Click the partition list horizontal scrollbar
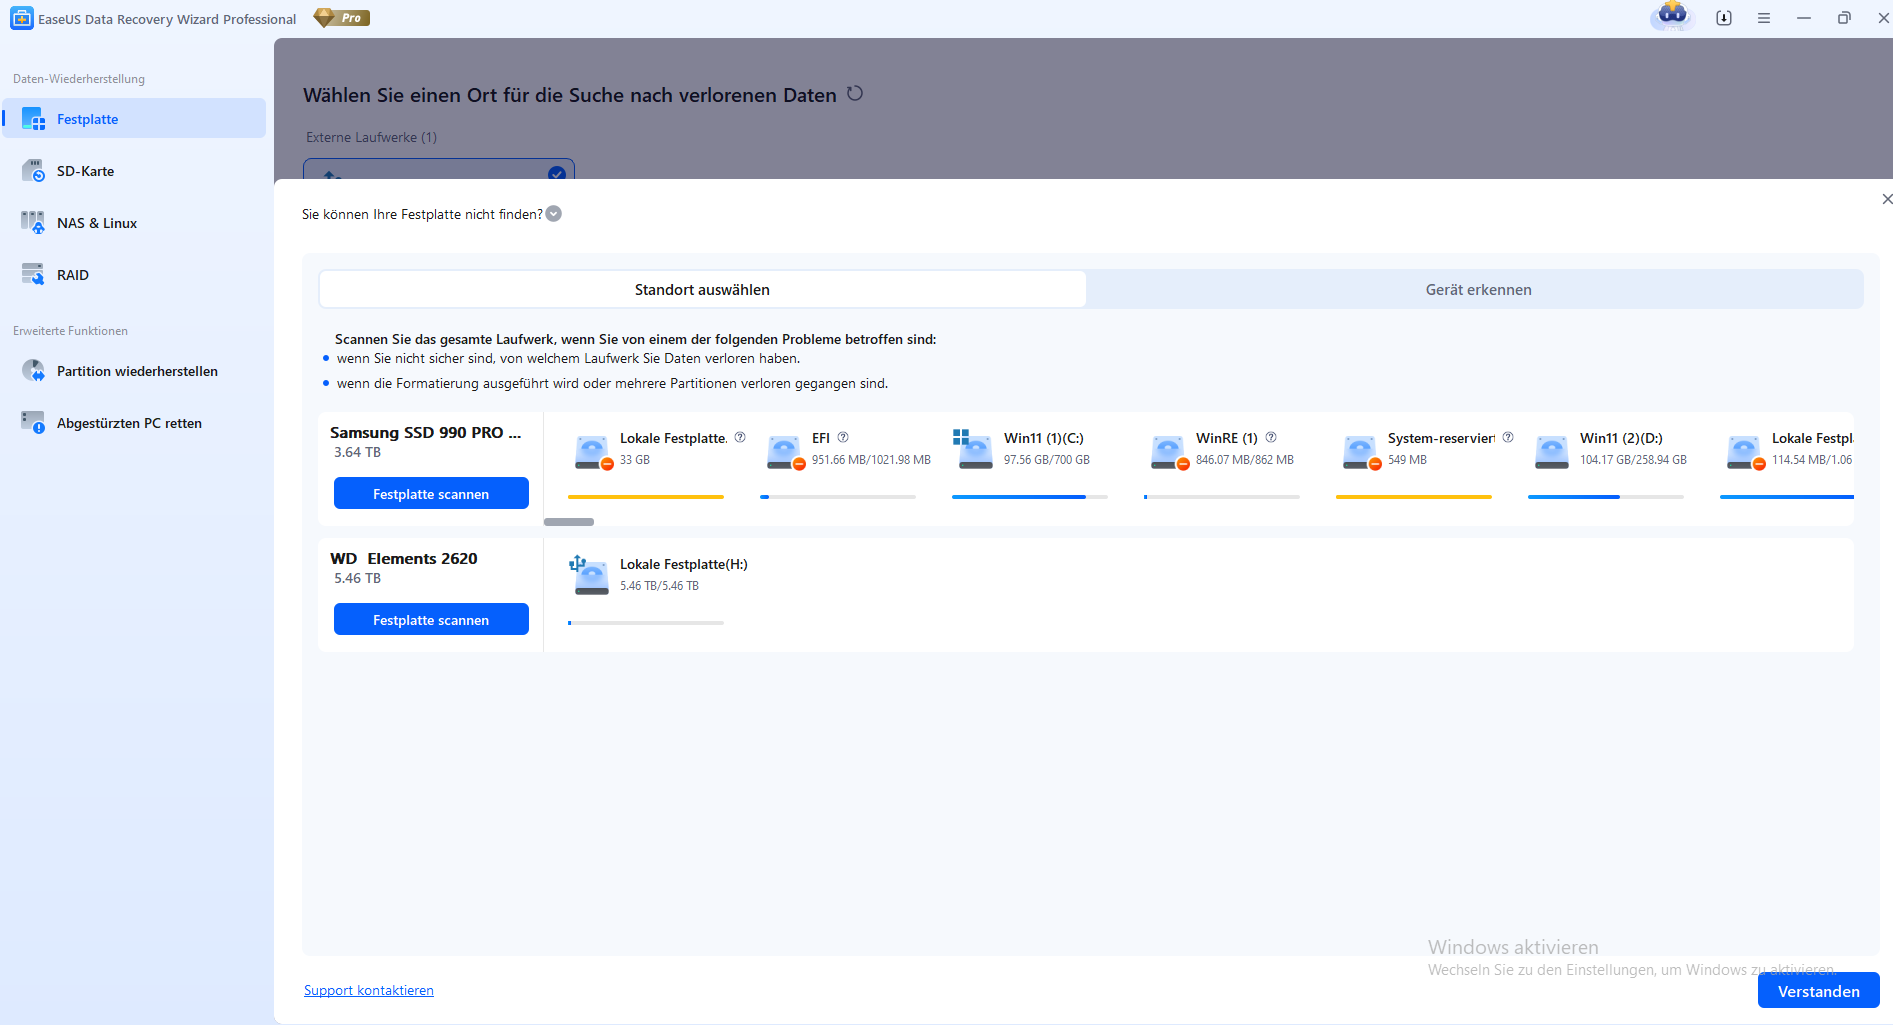This screenshot has width=1893, height=1025. pos(569,522)
